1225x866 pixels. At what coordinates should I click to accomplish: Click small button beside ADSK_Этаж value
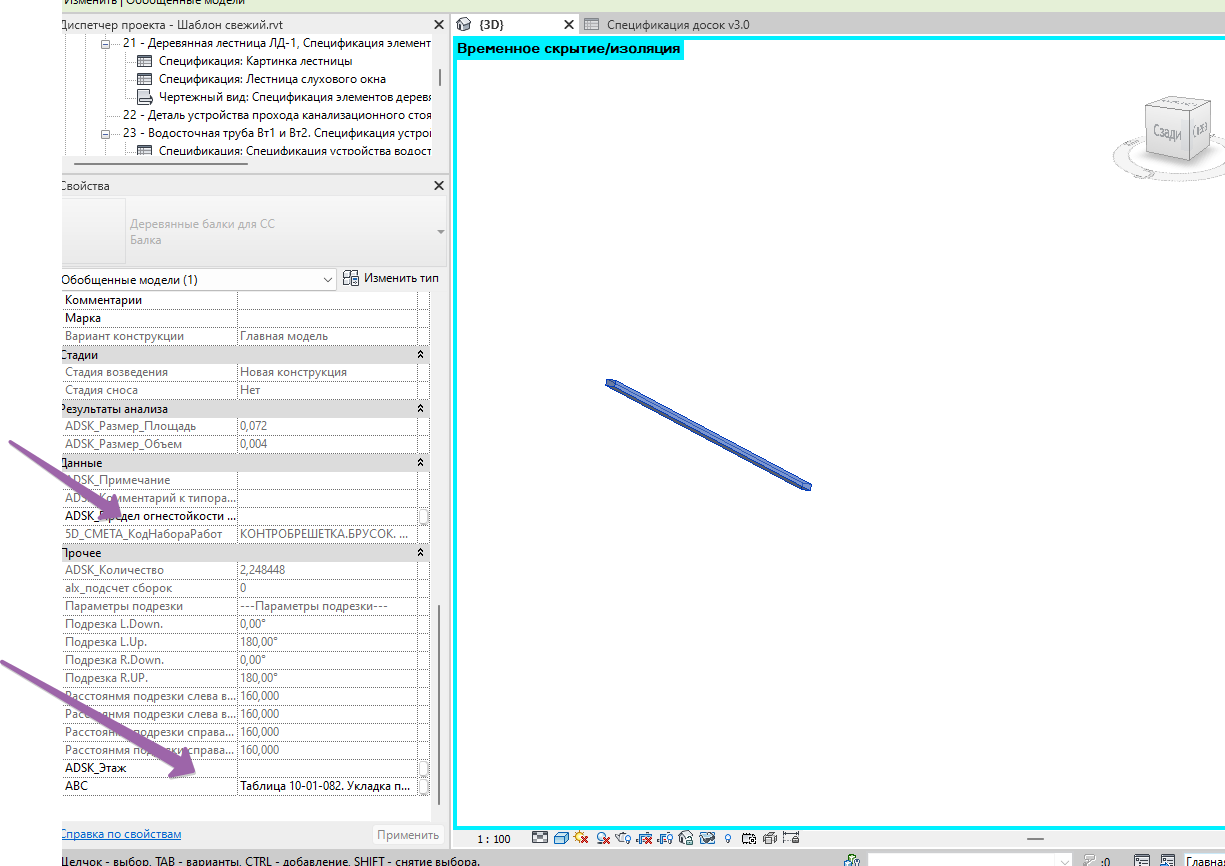click(x=423, y=768)
